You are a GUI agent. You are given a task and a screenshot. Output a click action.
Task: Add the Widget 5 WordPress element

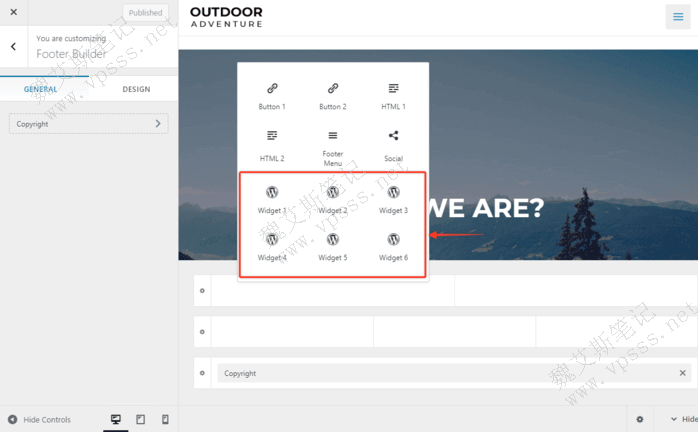[333, 247]
